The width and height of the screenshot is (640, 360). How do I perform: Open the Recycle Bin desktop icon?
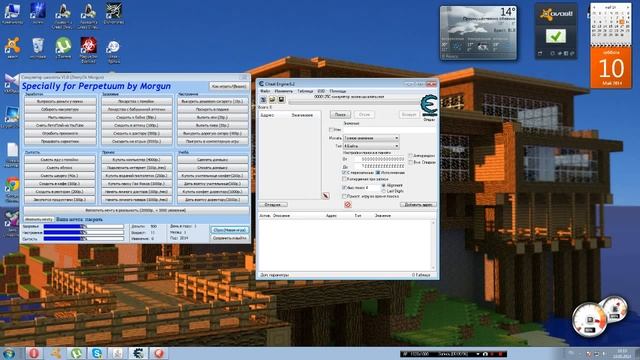coord(38,48)
